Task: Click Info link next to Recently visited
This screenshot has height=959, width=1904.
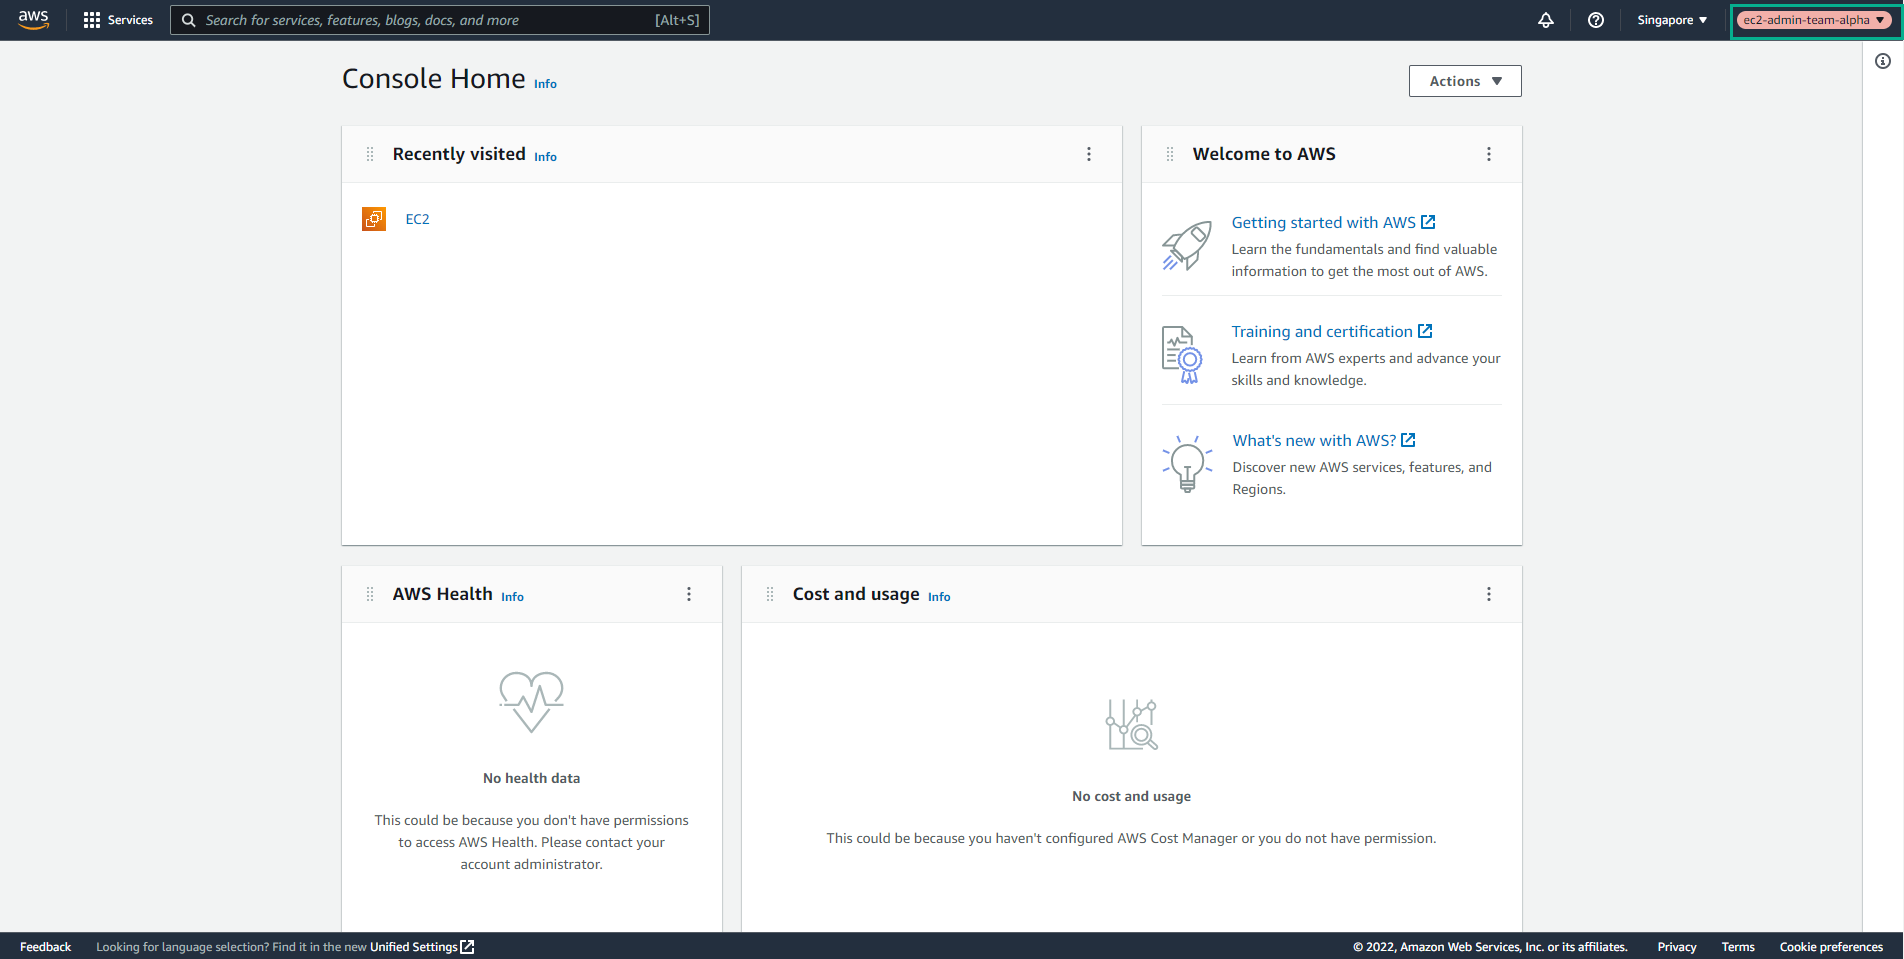Action: click(x=545, y=157)
